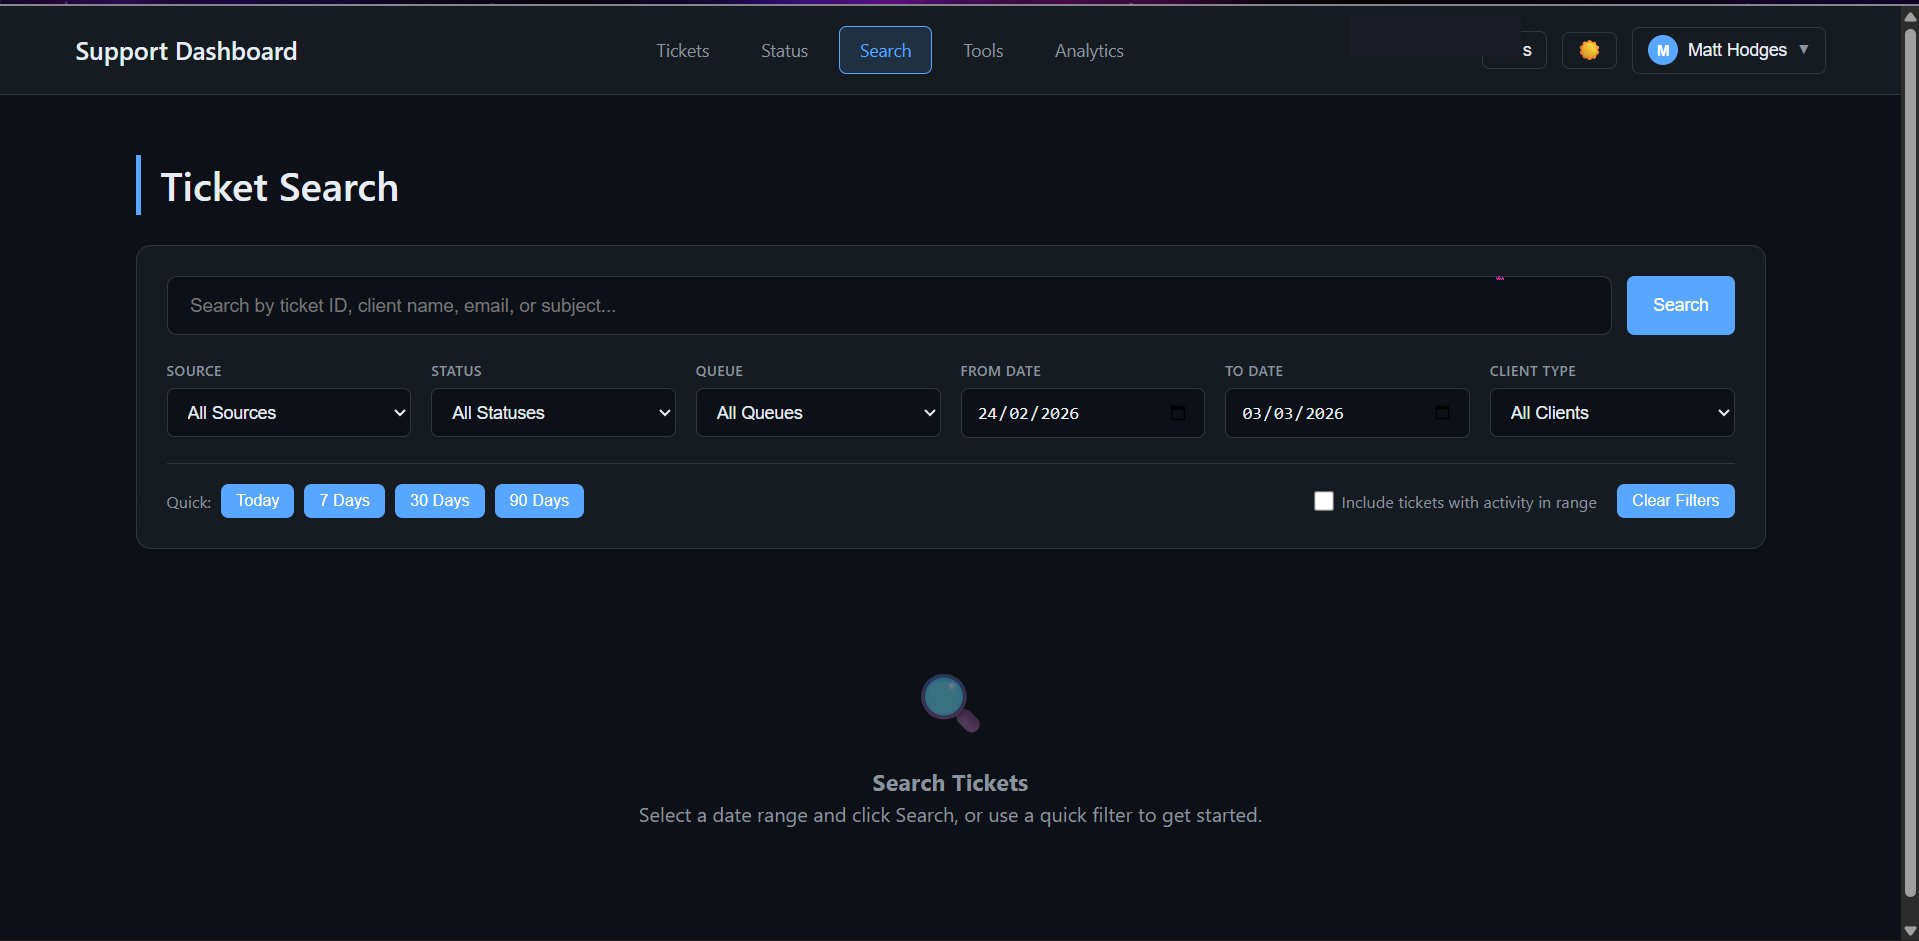This screenshot has width=1919, height=941.
Task: Enable 'Include tickets with activity in range'
Action: [1323, 501]
